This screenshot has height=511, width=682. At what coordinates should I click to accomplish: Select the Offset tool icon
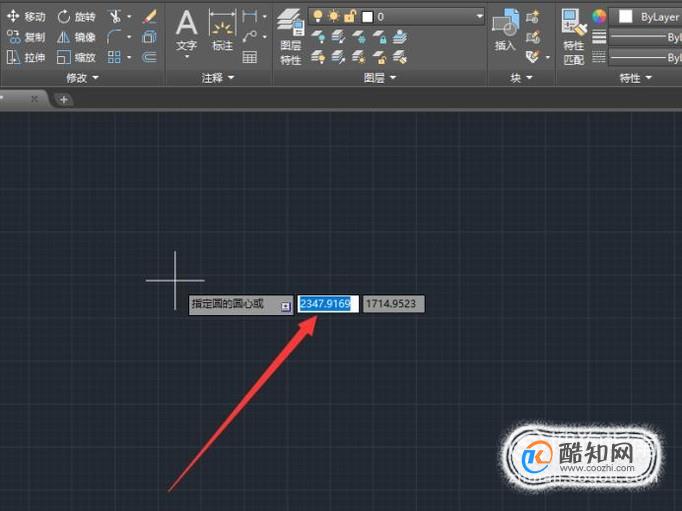(150, 57)
